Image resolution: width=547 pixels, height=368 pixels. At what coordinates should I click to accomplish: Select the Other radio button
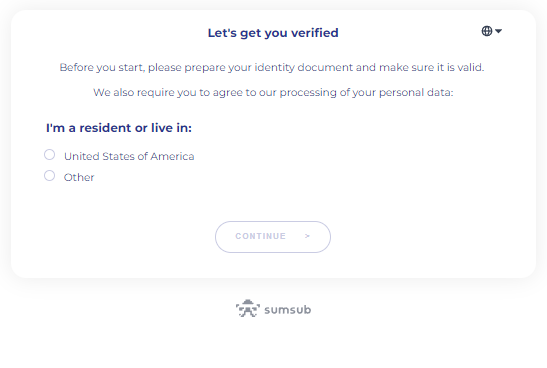tap(50, 175)
